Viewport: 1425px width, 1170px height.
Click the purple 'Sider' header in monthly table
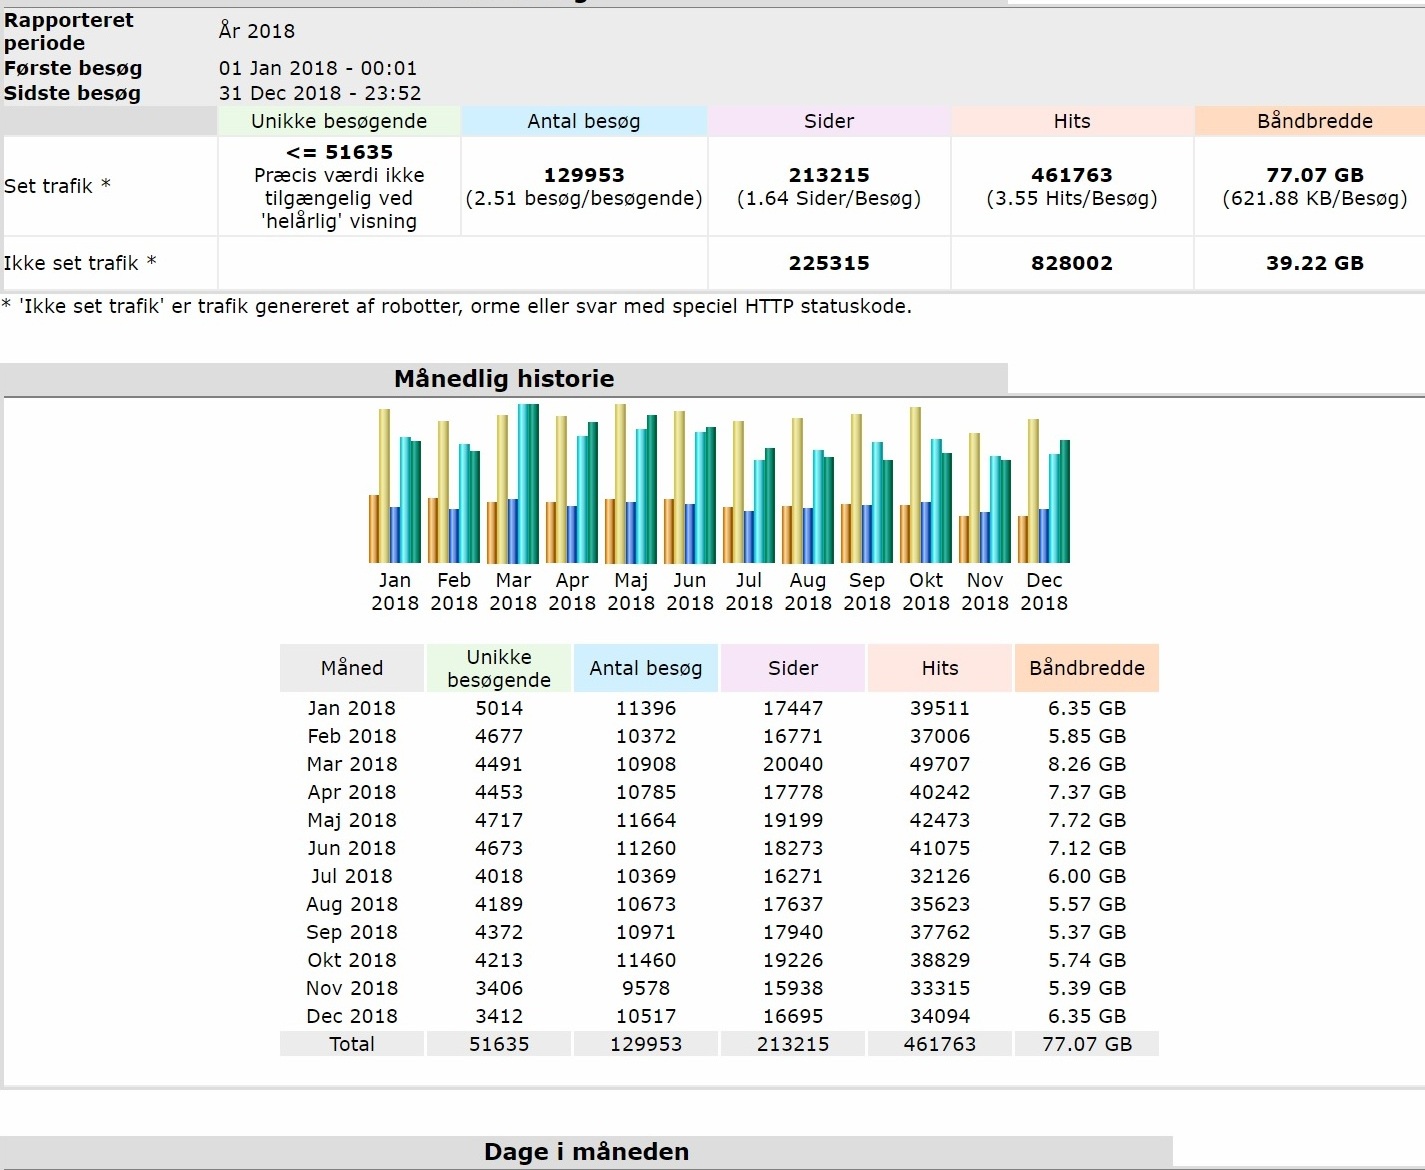pyautogui.click(x=792, y=668)
